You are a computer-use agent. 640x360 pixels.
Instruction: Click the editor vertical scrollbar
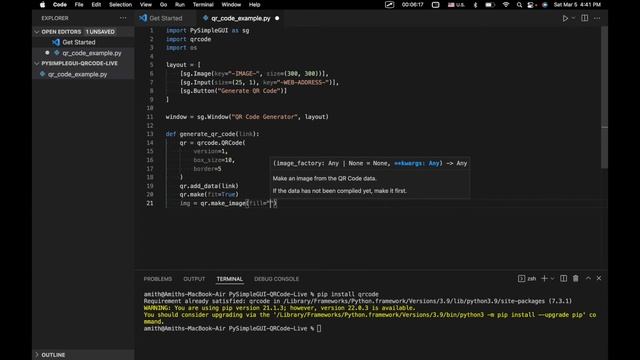pyautogui.click(x=604, y=97)
